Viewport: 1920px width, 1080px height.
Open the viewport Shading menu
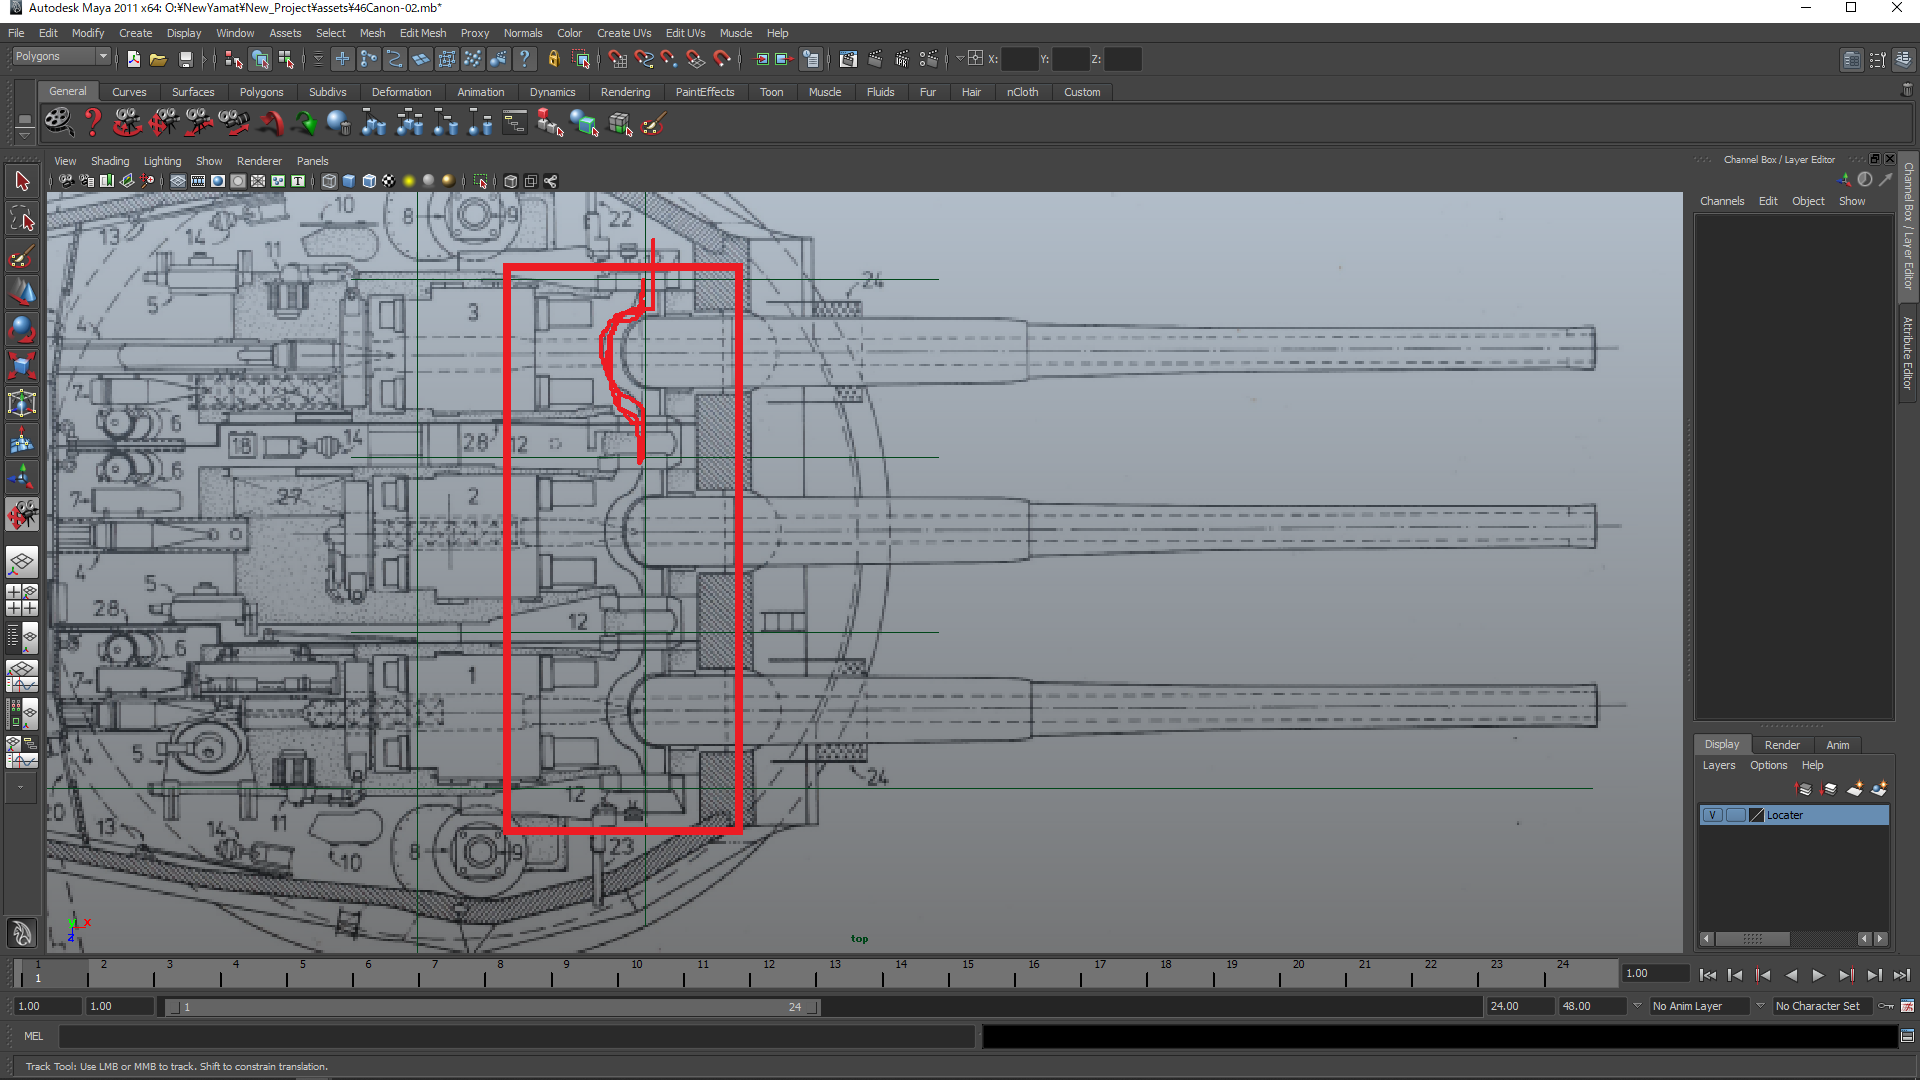[110, 161]
